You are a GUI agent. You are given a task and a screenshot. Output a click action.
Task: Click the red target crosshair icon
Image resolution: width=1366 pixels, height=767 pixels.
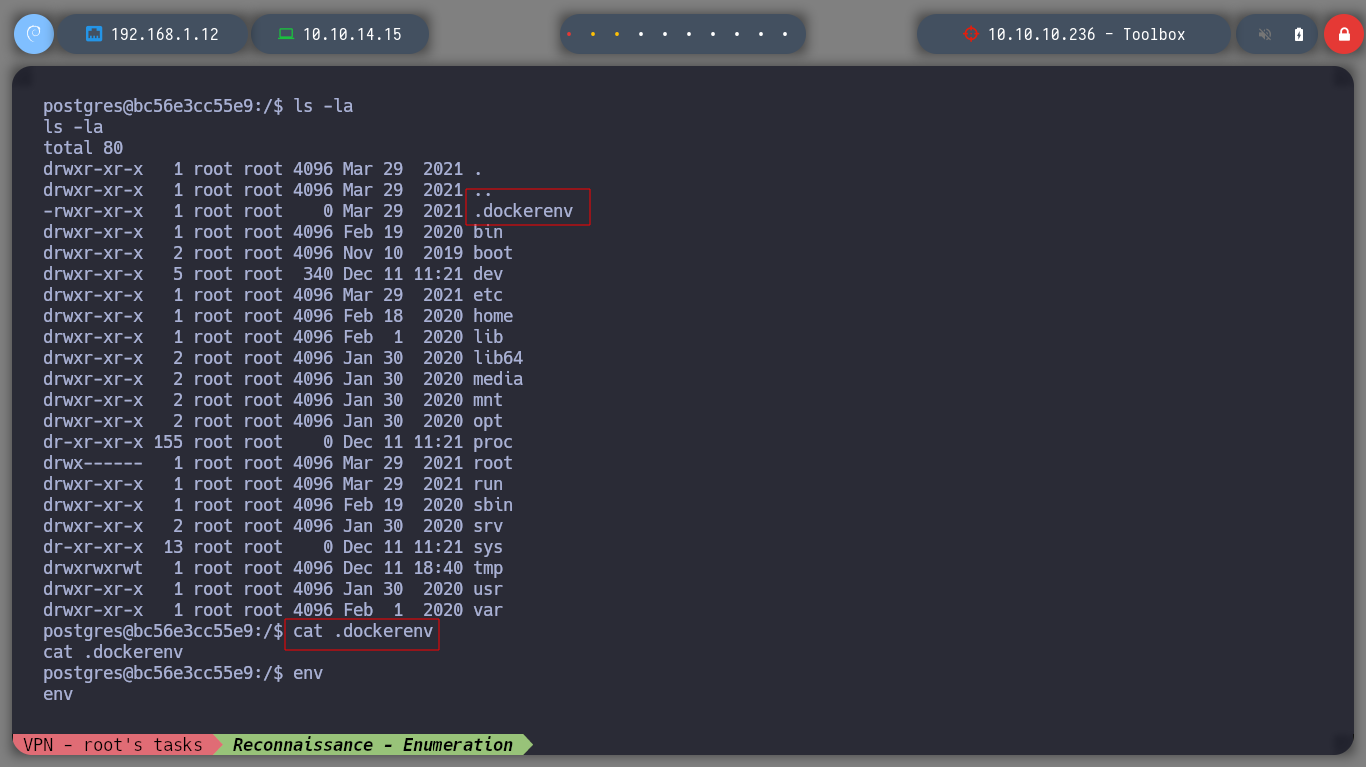[x=970, y=34]
